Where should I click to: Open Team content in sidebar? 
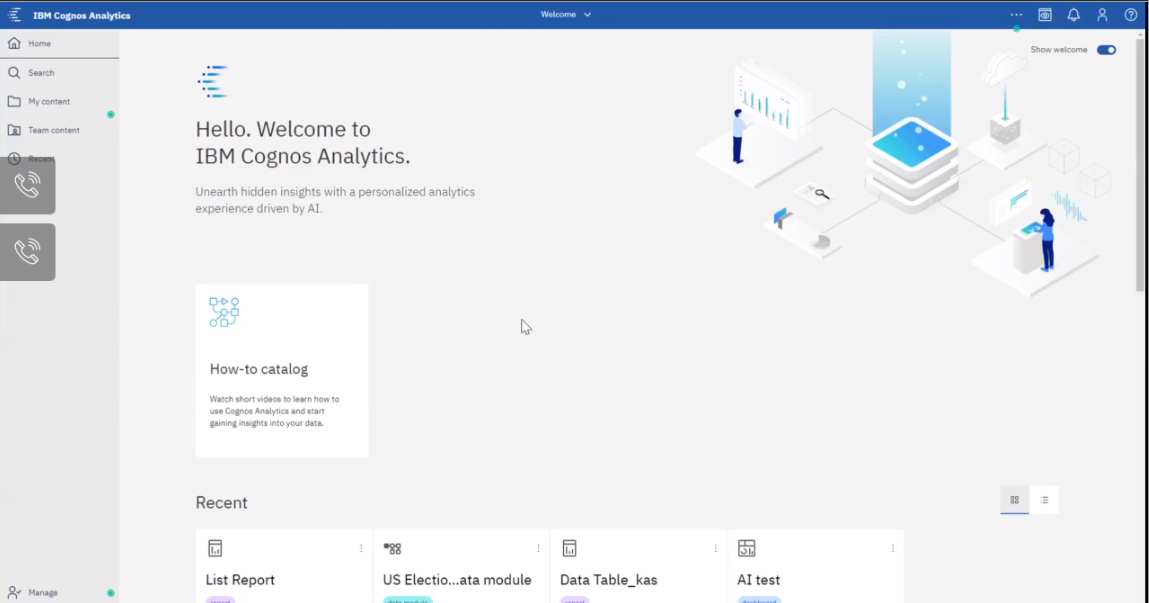[x=59, y=130]
